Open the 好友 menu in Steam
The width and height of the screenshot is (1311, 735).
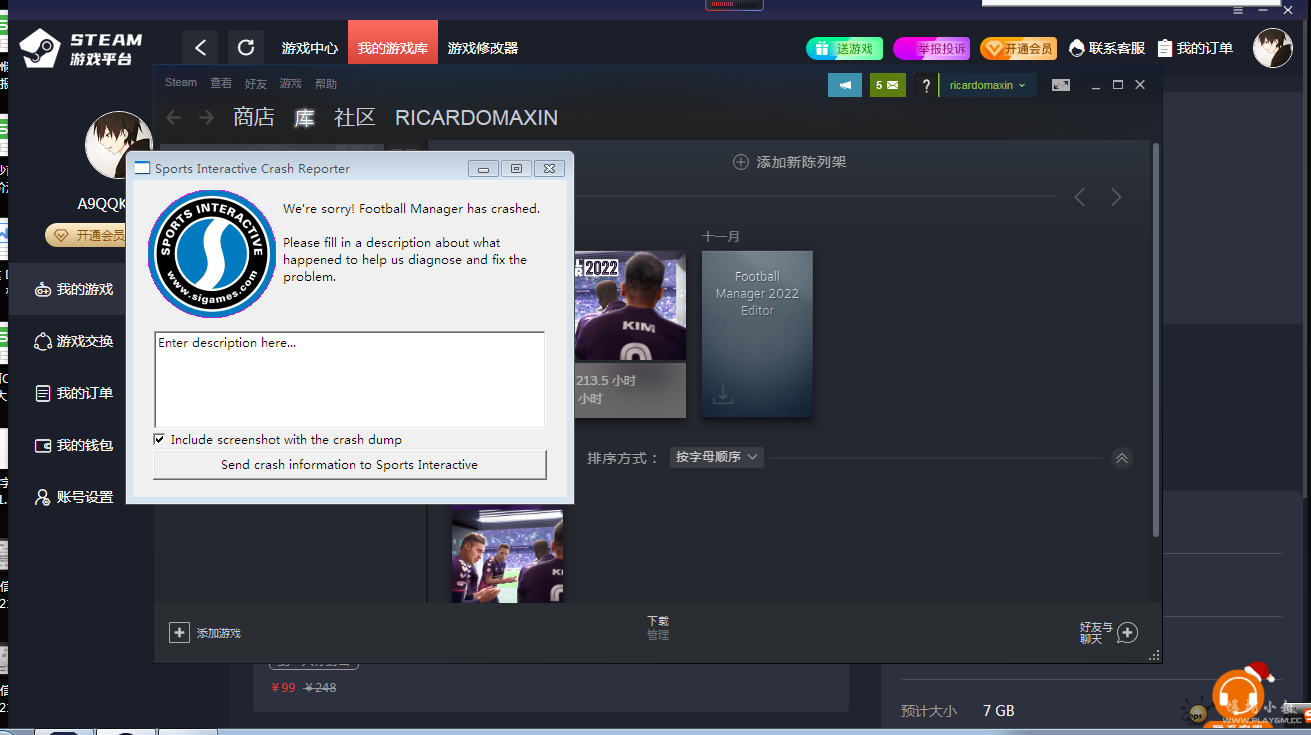click(x=256, y=83)
